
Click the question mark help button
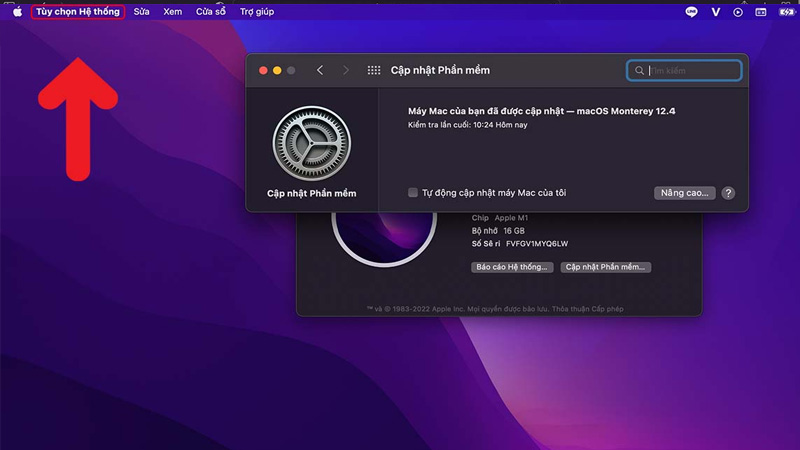tap(728, 193)
